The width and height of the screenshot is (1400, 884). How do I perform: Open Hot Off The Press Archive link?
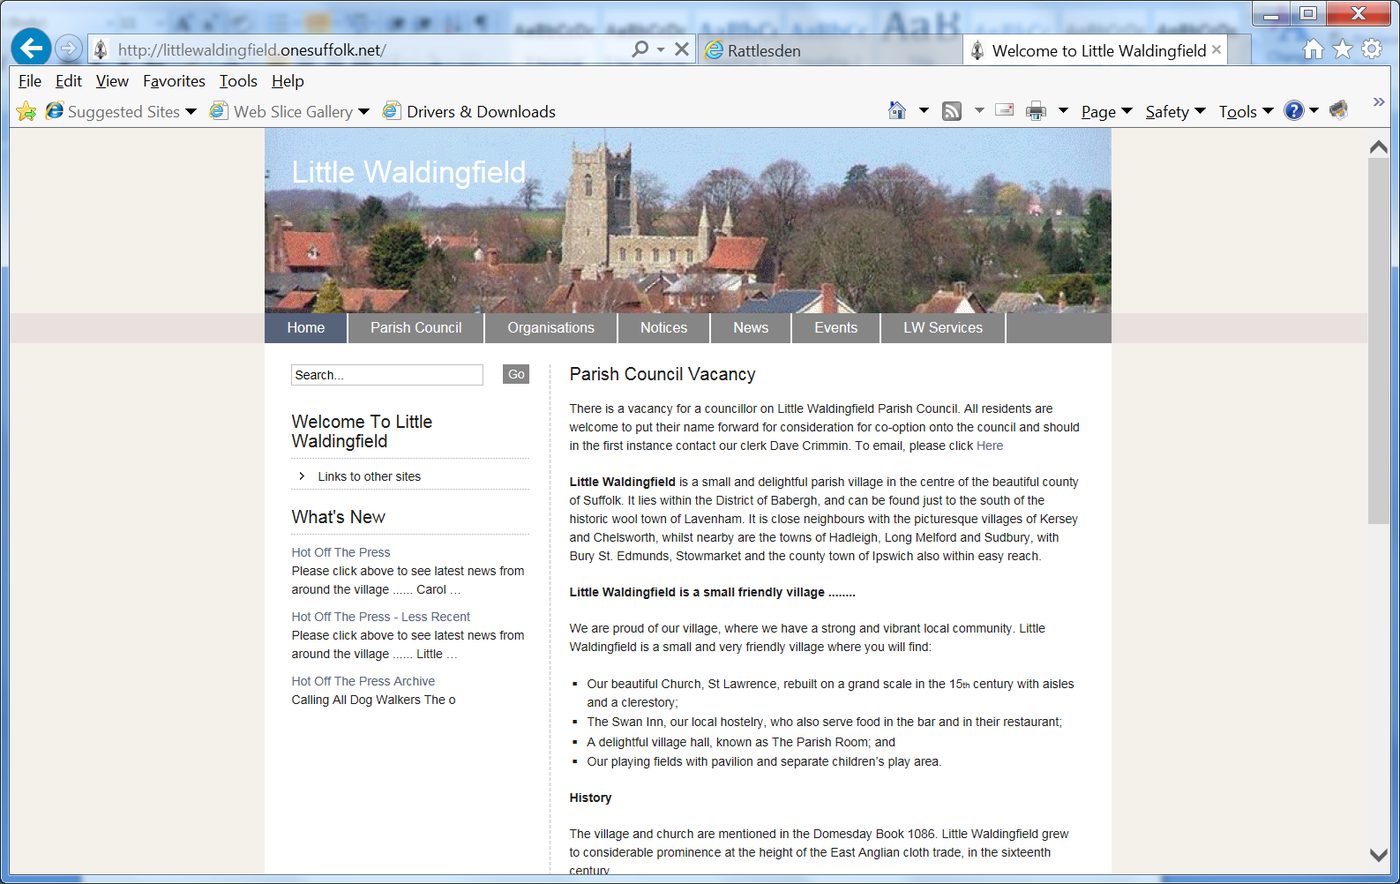[363, 681]
